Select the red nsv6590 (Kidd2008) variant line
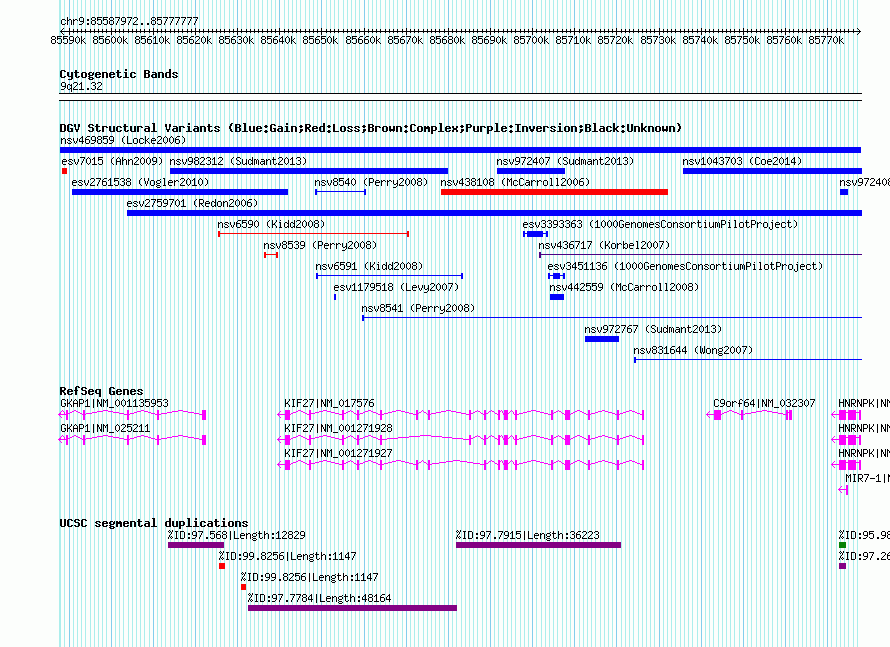 coord(313,234)
